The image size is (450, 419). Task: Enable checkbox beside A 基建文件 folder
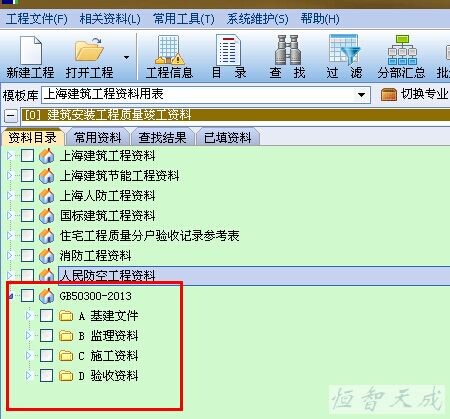pos(46,316)
